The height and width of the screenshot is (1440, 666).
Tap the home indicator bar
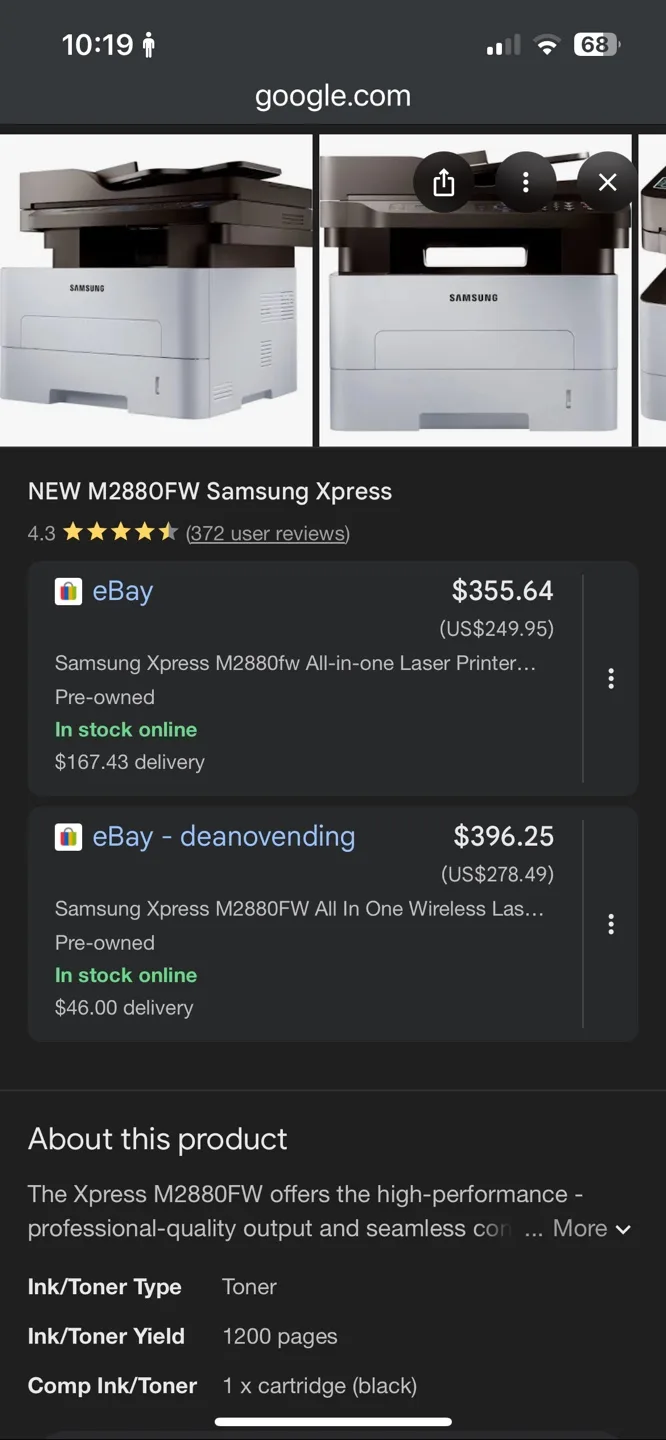333,1421
